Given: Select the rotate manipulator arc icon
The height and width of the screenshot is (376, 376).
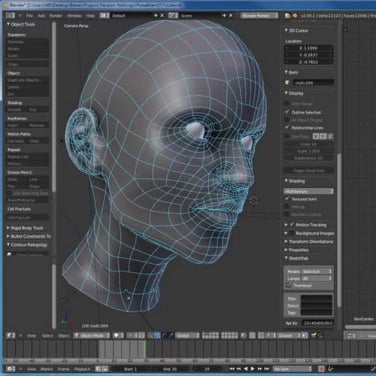Looking at the screenshot, I should click(165, 336).
